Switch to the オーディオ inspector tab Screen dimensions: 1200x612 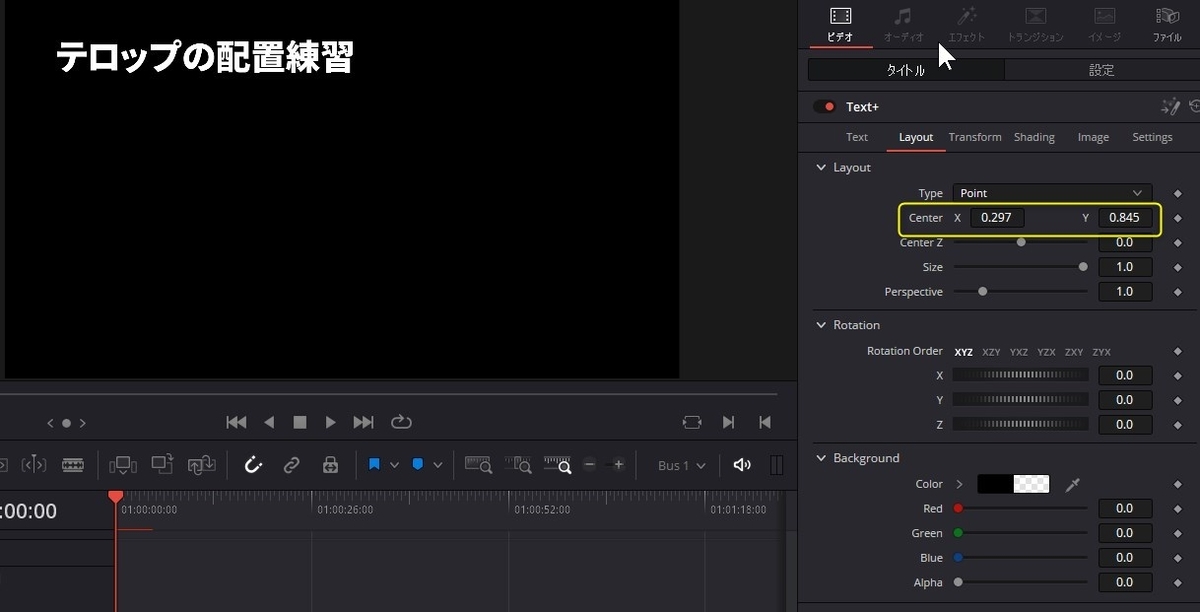(903, 25)
